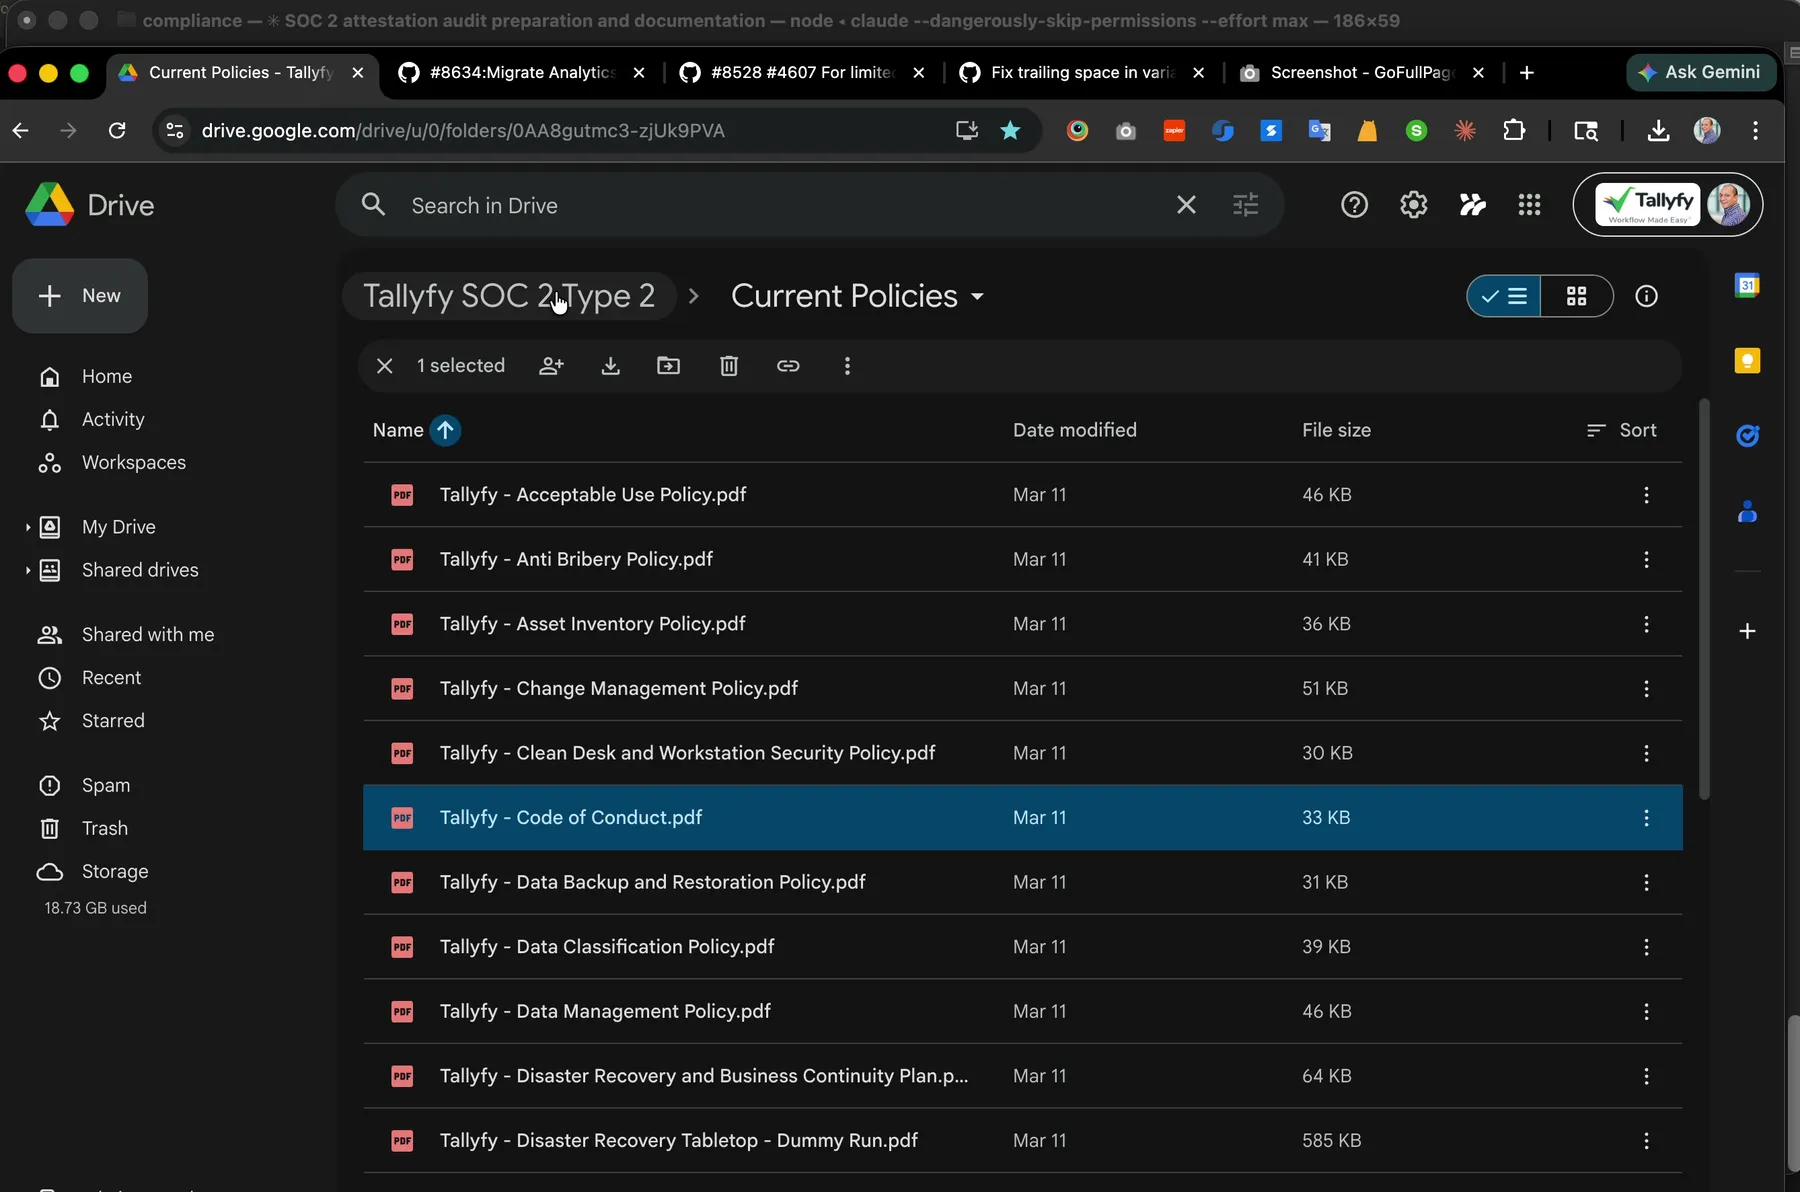Switch to the #8528 #4607 GitHub tab
The image size is (1800, 1192).
click(800, 72)
